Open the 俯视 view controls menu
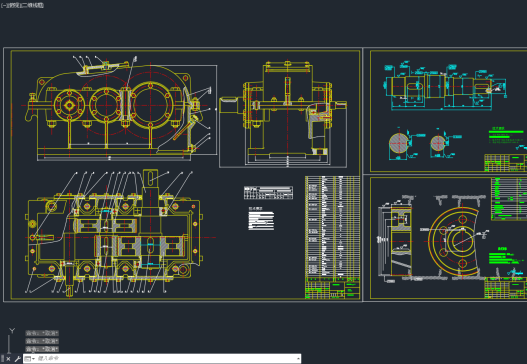The image size is (527, 364). pyautogui.click(x=14, y=5)
